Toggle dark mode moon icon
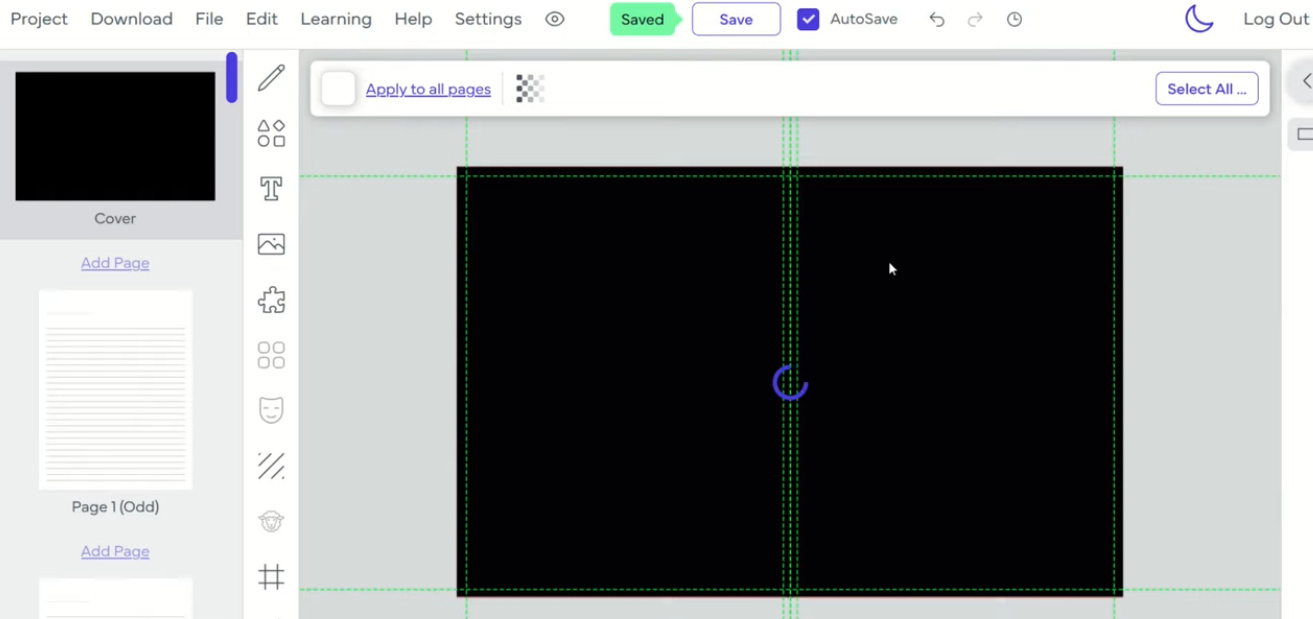The height and width of the screenshot is (619, 1313). click(x=1199, y=19)
